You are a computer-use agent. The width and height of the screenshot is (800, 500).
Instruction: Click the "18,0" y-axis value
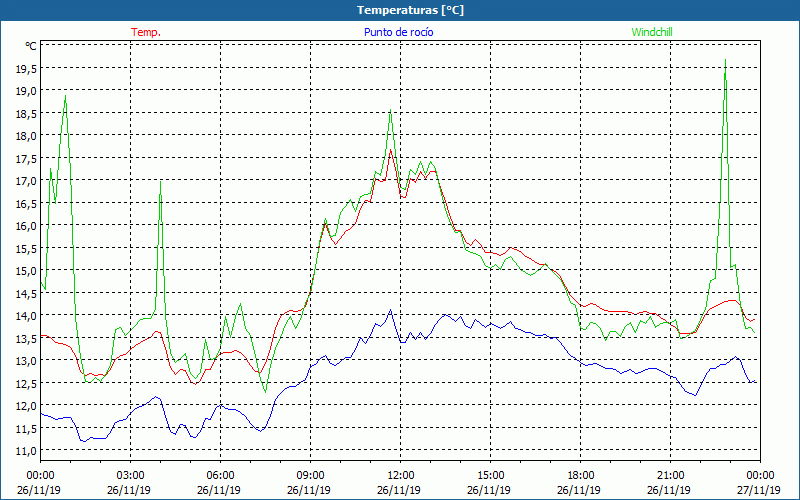pos(27,136)
